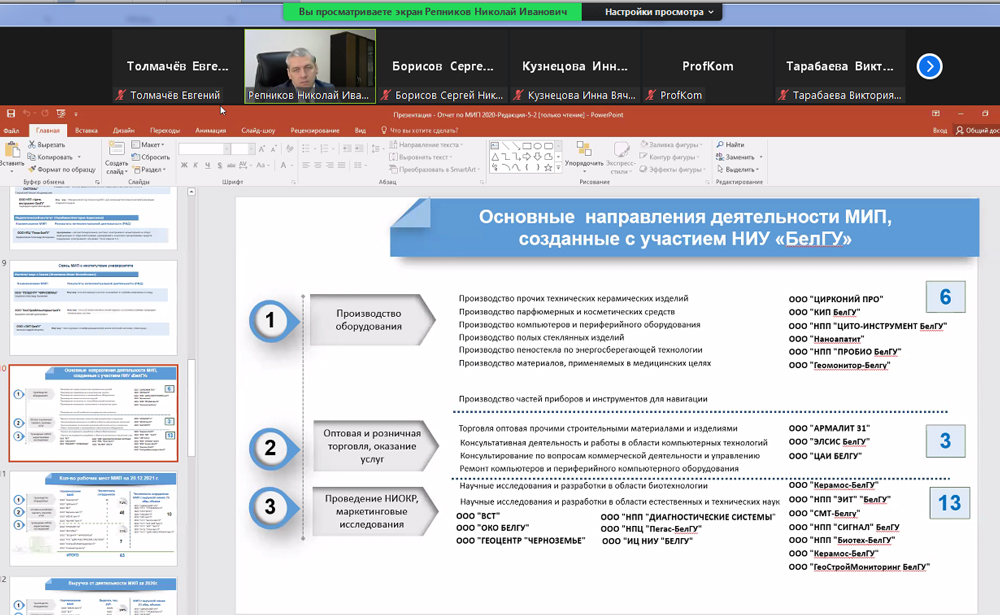The width and height of the screenshot is (1000, 615).
Task: Click the Общий доступ share button
Action: (x=976, y=130)
